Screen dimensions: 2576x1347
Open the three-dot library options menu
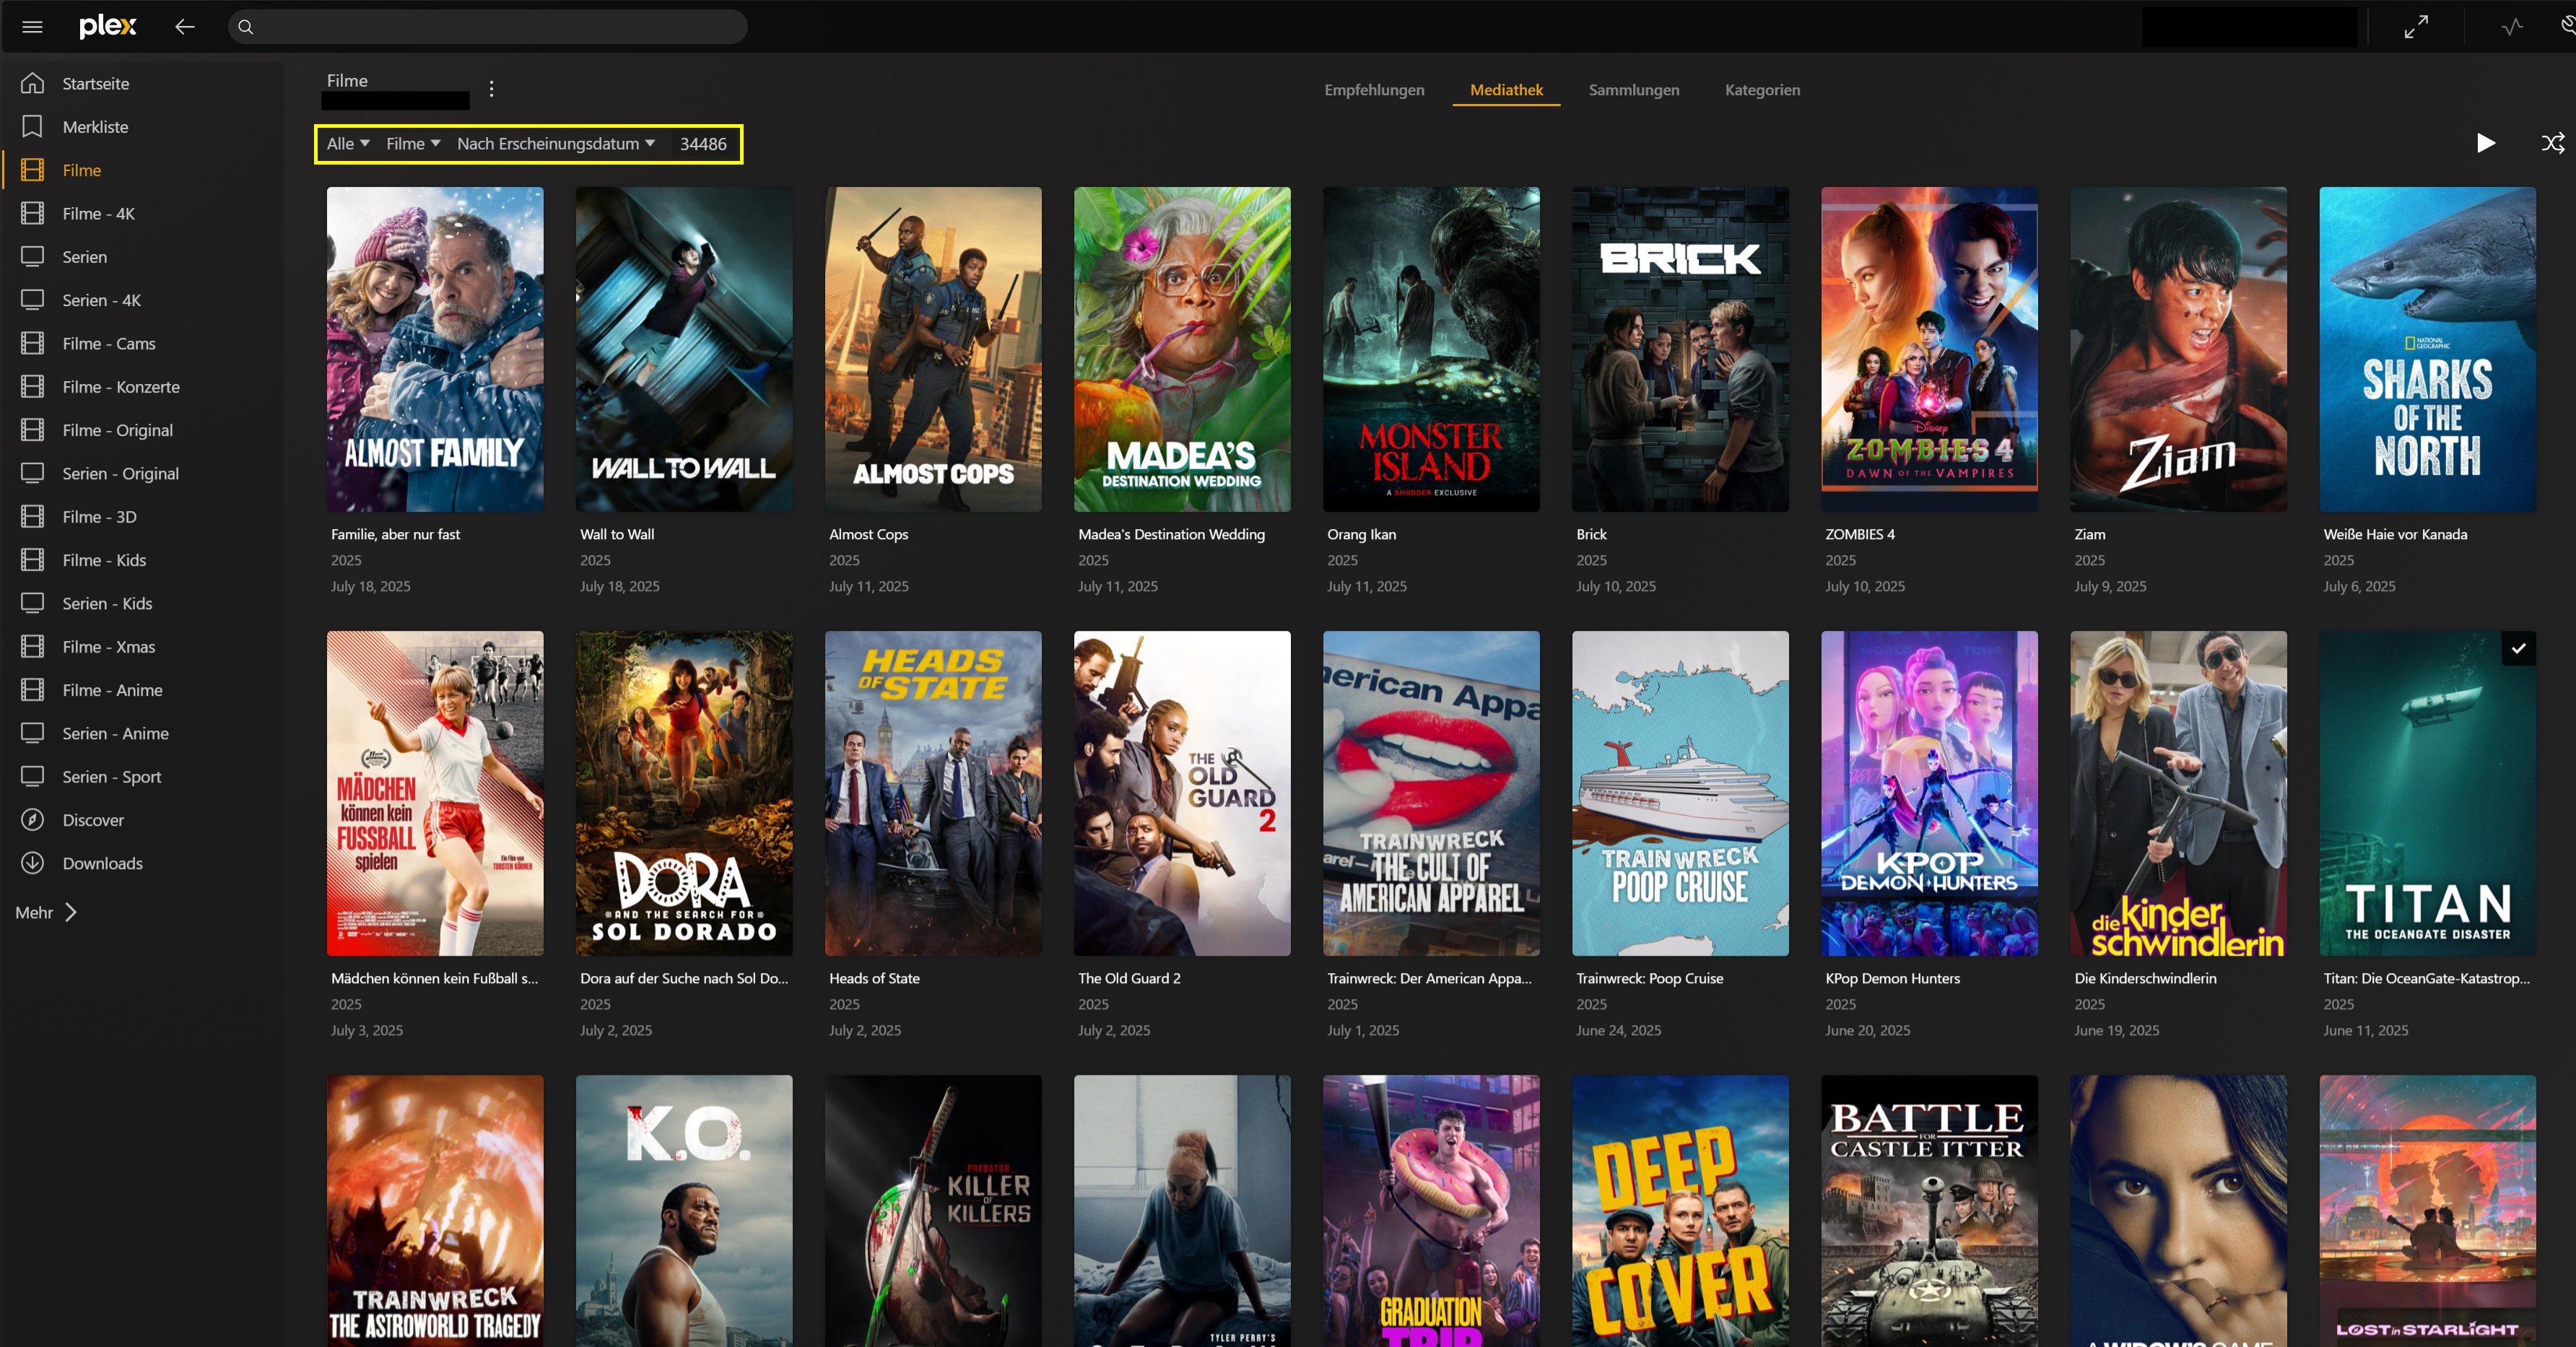[x=491, y=89]
